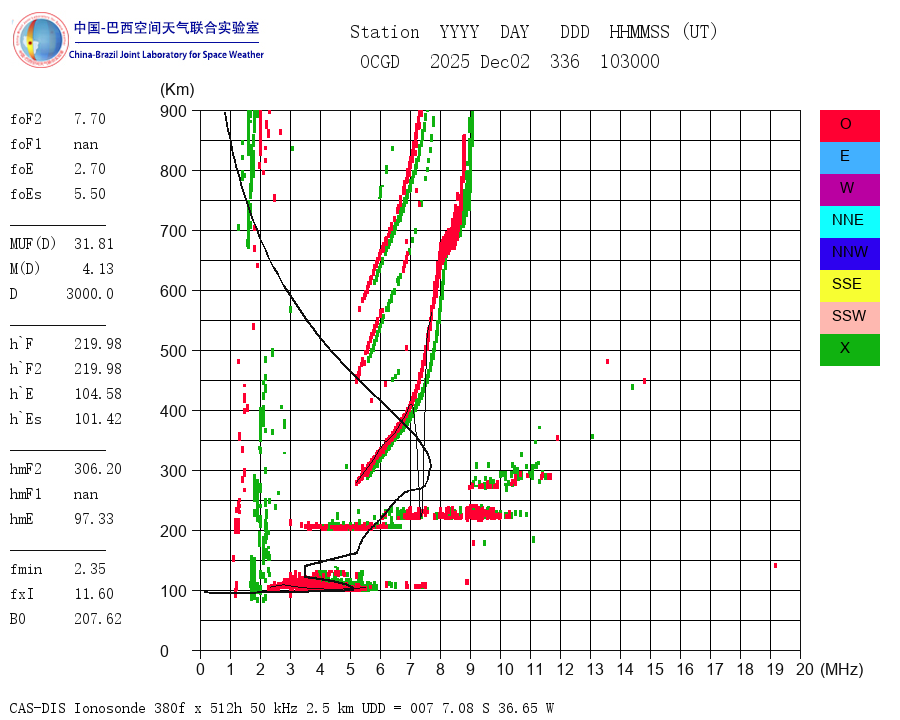Viewport: 900px width, 720px height.
Task: Click the MUF(D) parameter label
Action: [x=33, y=244]
